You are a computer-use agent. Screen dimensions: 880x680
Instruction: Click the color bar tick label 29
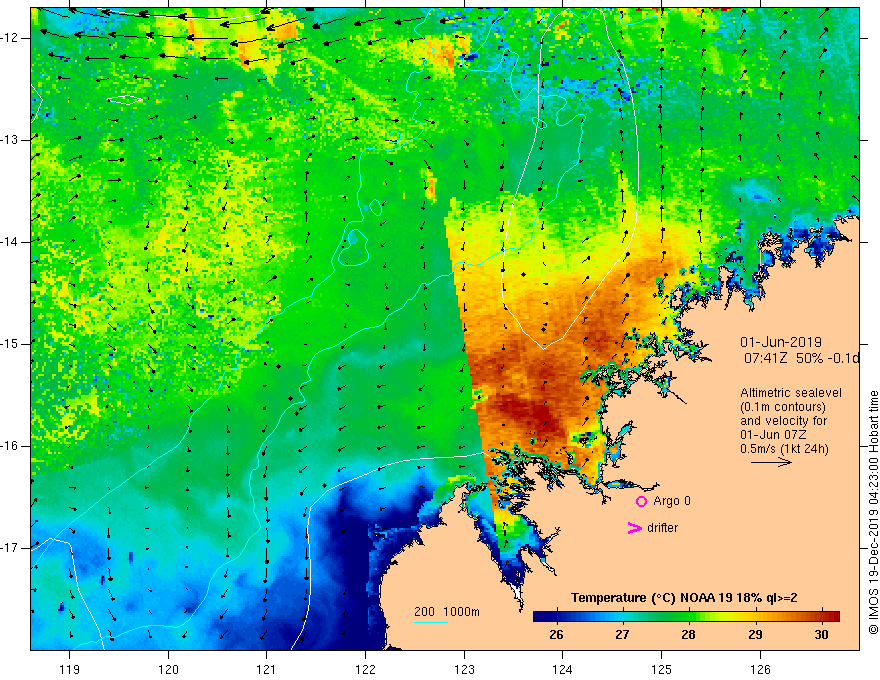pyautogui.click(x=755, y=635)
